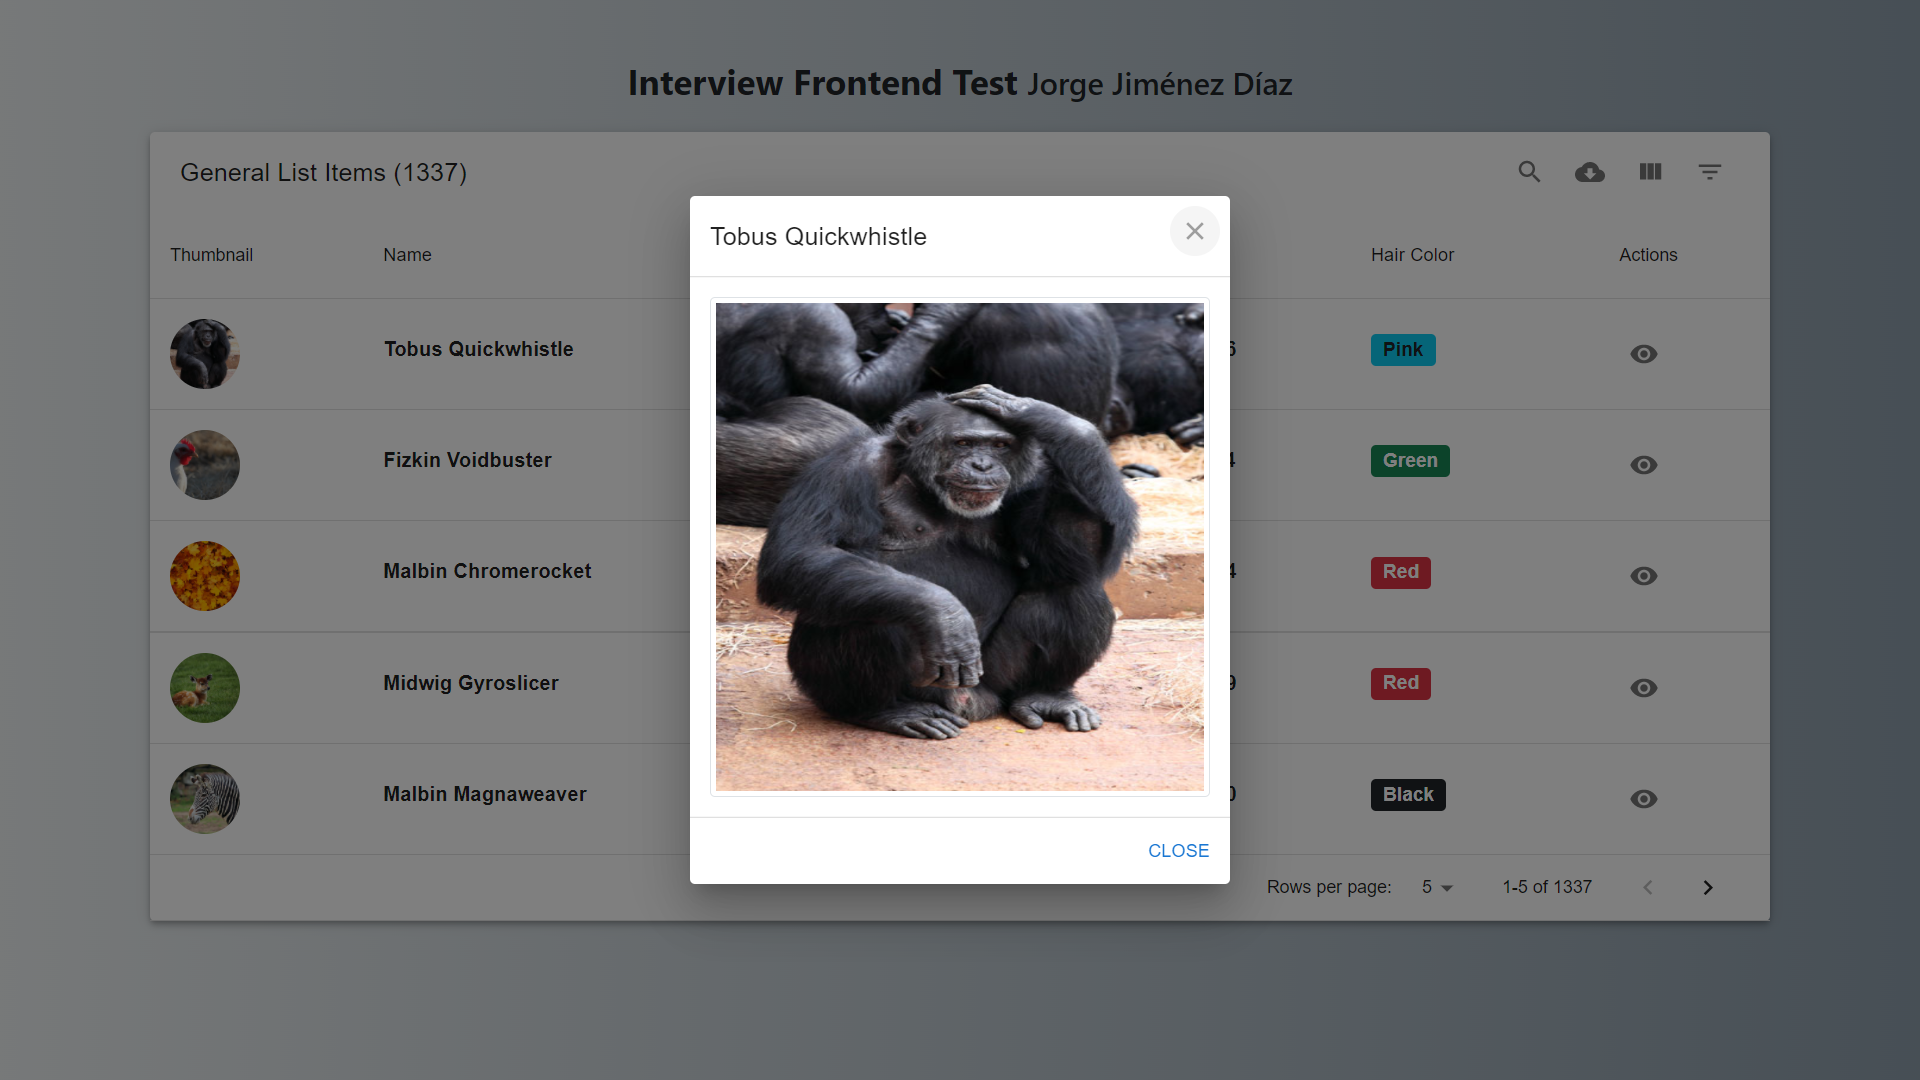Close dialog with the X icon
Viewport: 1920px width, 1080px height.
1194,231
